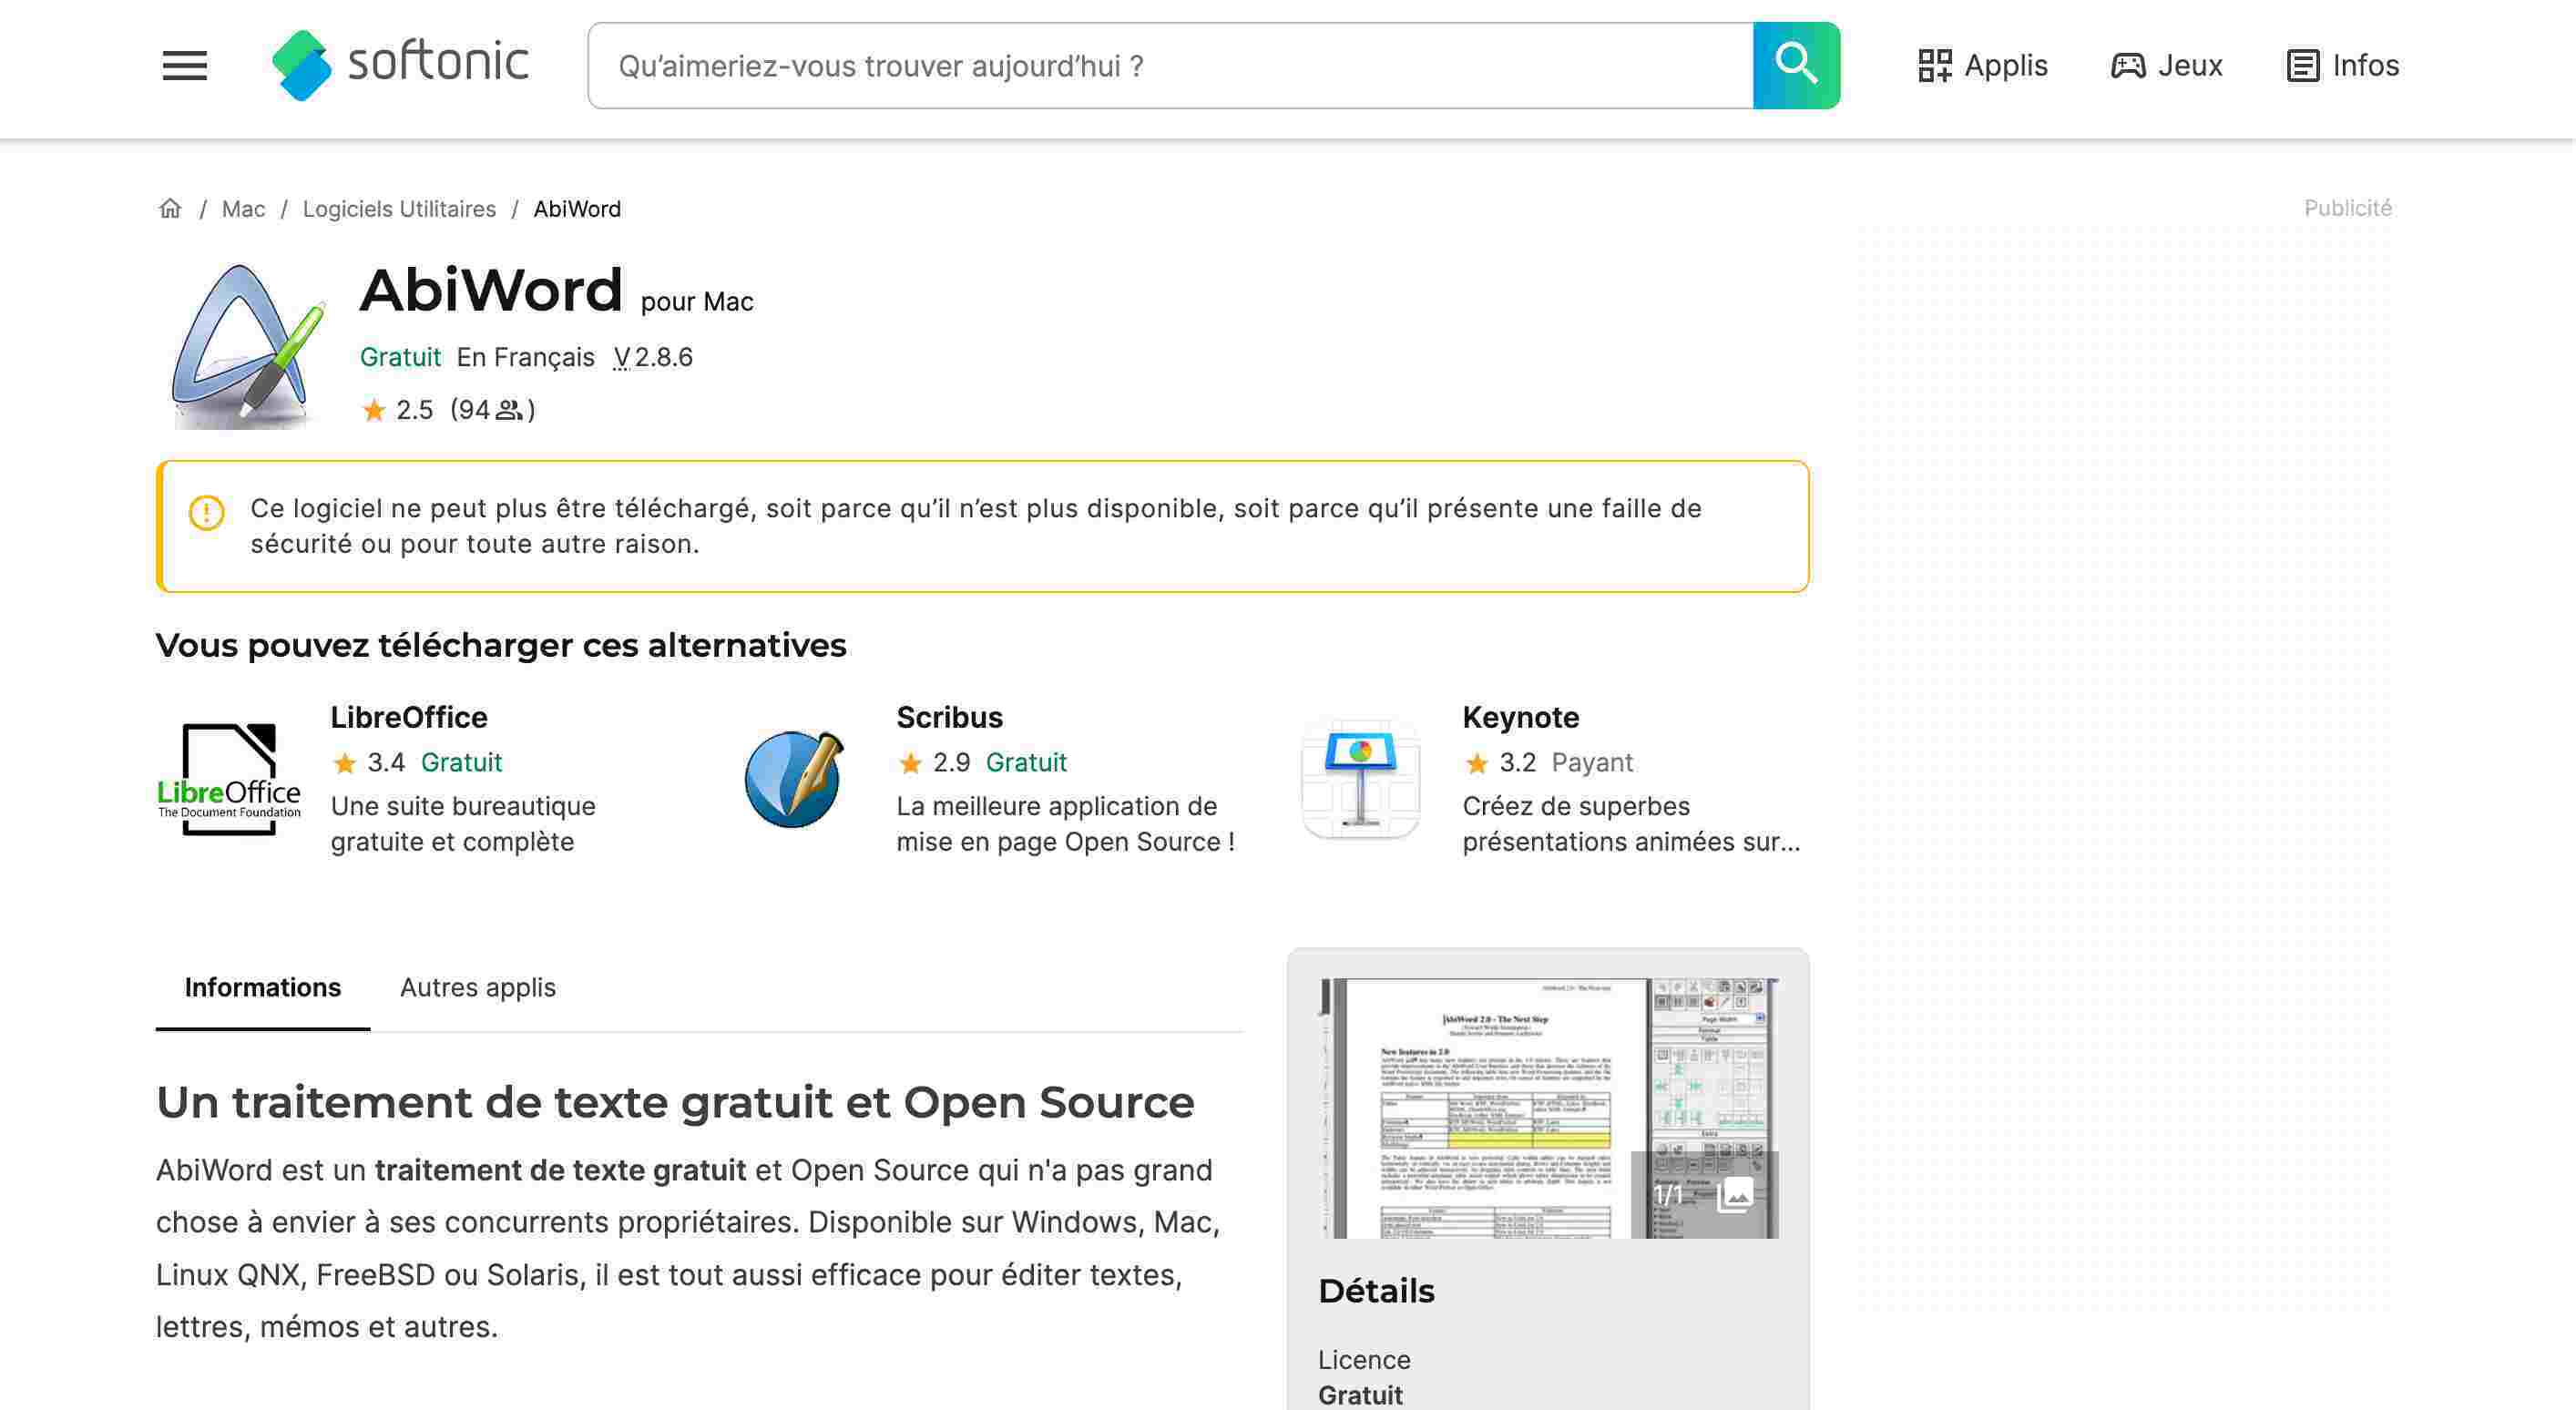Screen dimensions: 2576x1410
Task: Open the hamburger menu icon
Action: (x=185, y=66)
